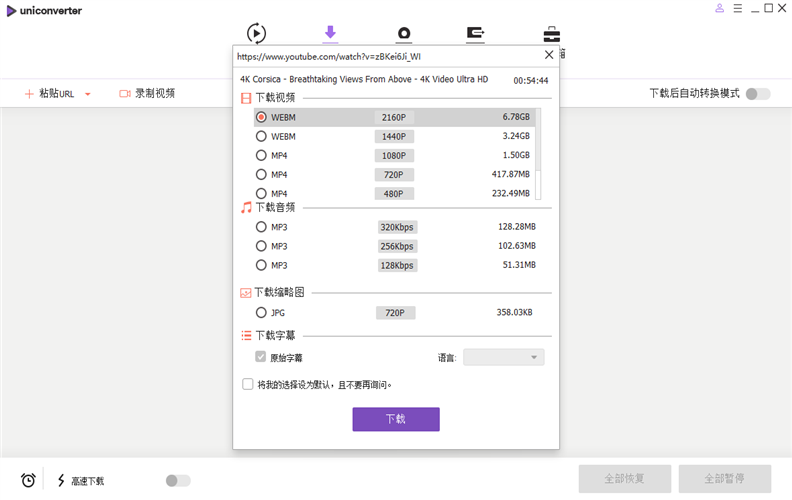Toggle 下载后自动转换模式 switch
The image size is (792, 500).
pos(758,94)
